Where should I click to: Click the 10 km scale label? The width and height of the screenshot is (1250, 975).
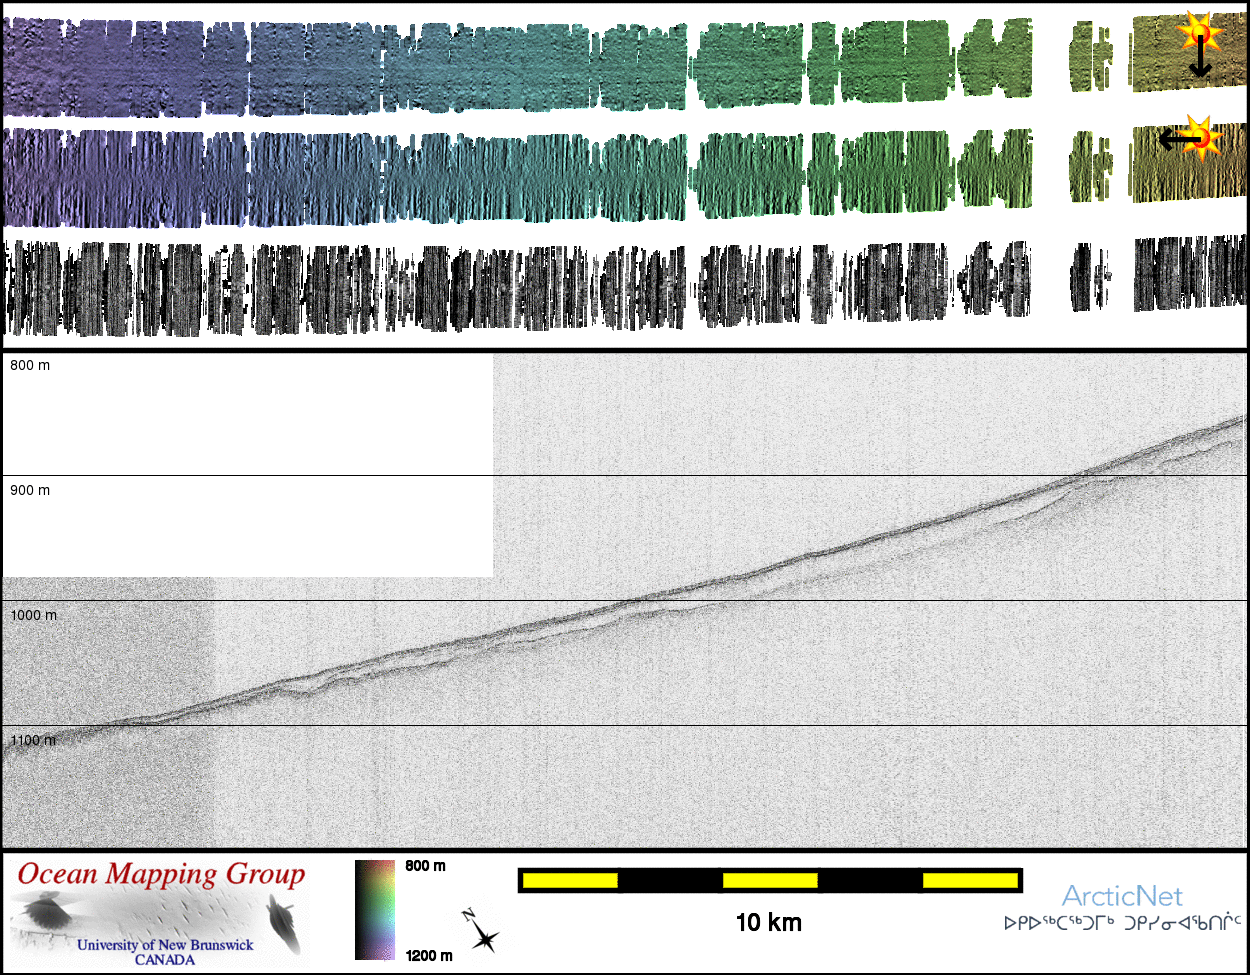point(768,922)
